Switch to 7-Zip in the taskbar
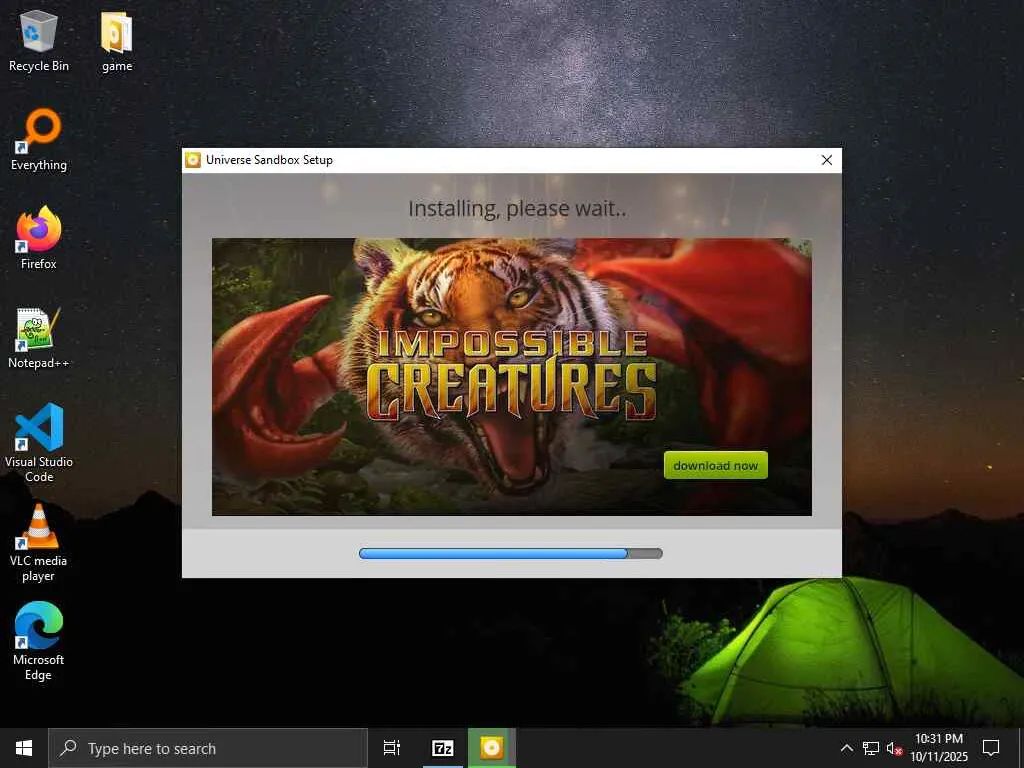Viewport: 1024px width, 768px height. click(442, 748)
